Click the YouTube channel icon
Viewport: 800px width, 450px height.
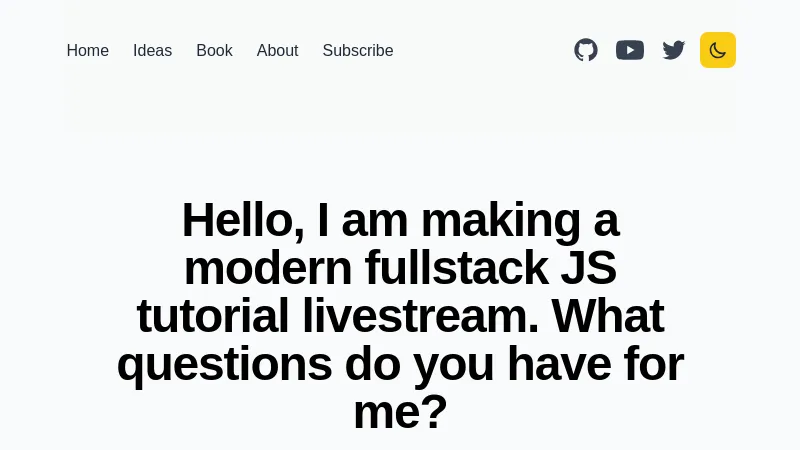point(630,50)
